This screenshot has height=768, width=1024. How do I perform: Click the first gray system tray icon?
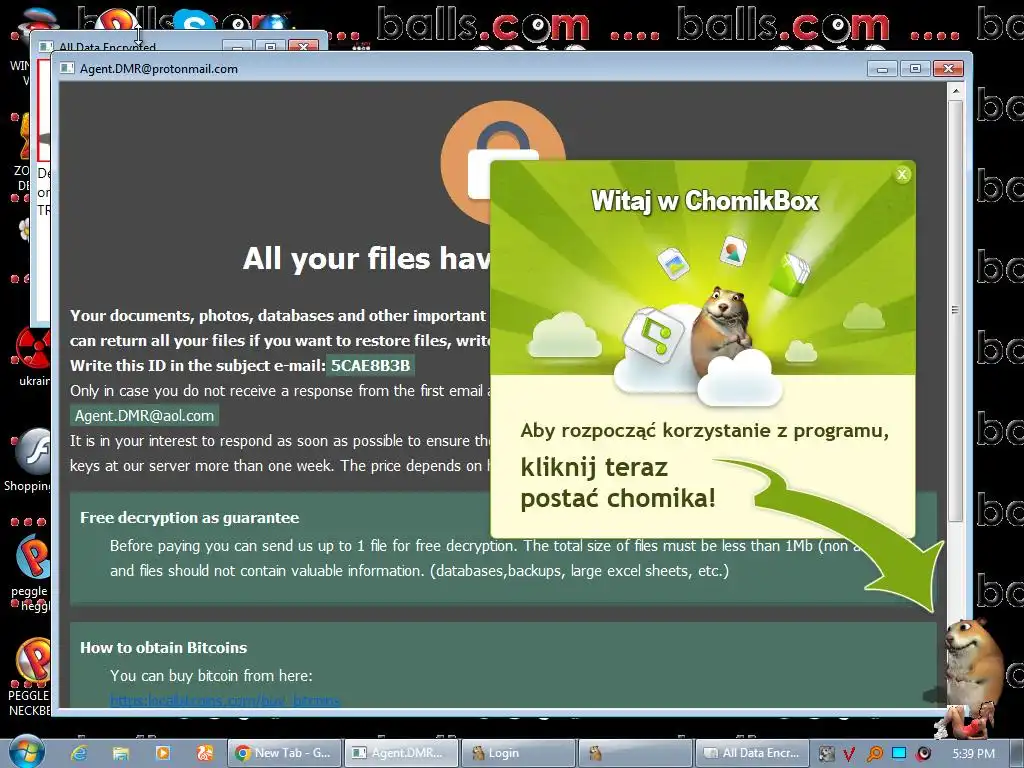point(826,754)
